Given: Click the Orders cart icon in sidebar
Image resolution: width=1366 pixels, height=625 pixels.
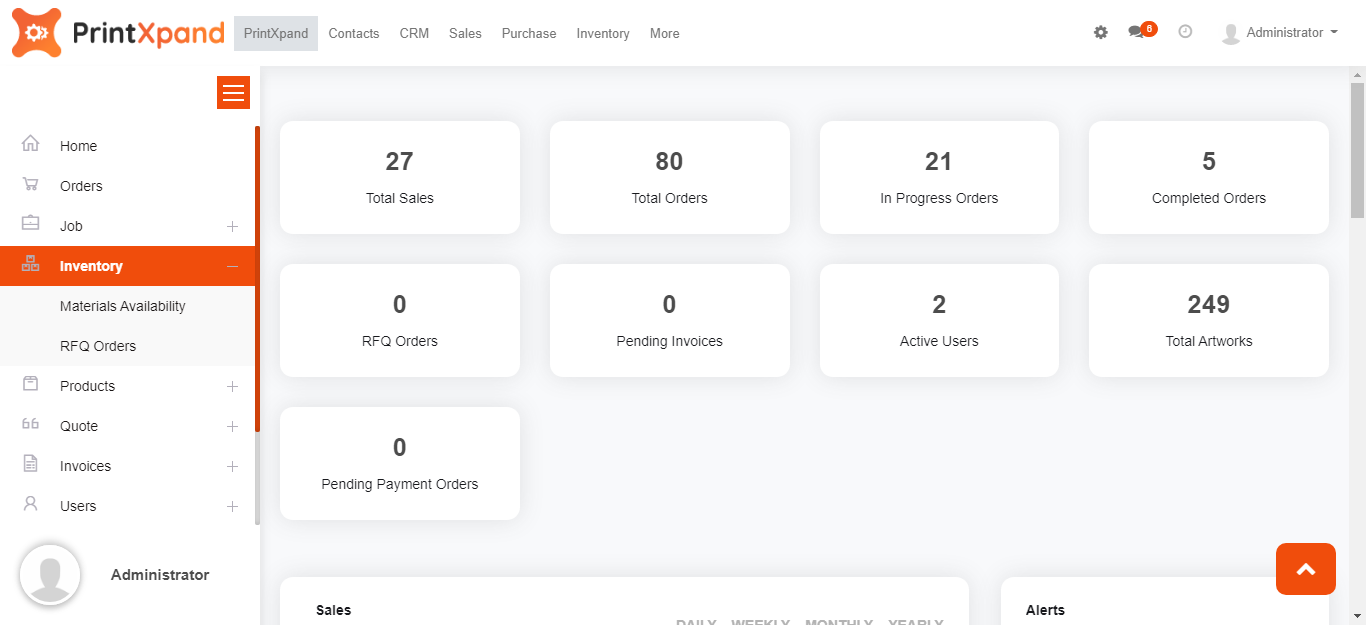Looking at the screenshot, I should [30, 185].
